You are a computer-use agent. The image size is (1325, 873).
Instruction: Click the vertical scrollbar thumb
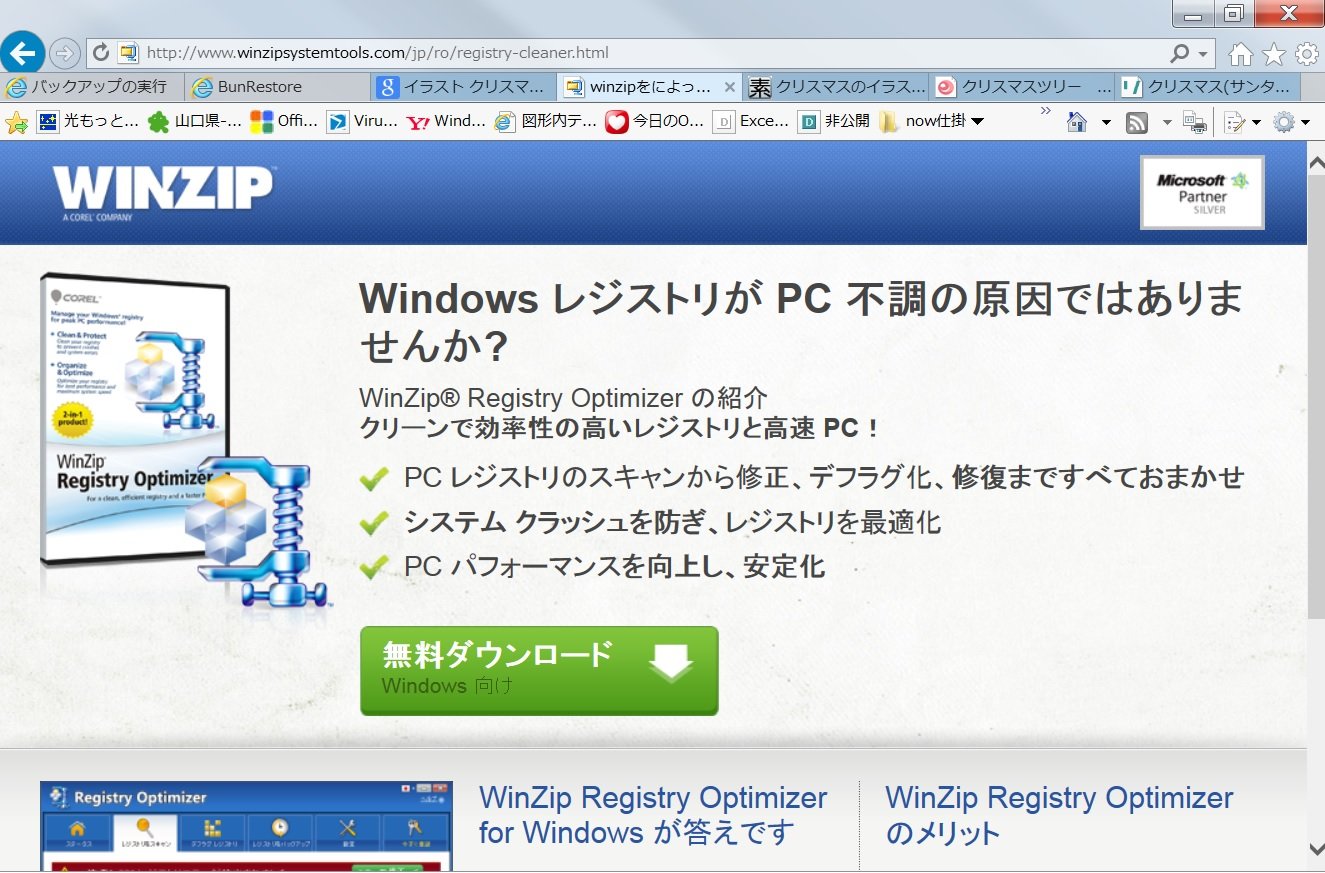coord(1316,396)
